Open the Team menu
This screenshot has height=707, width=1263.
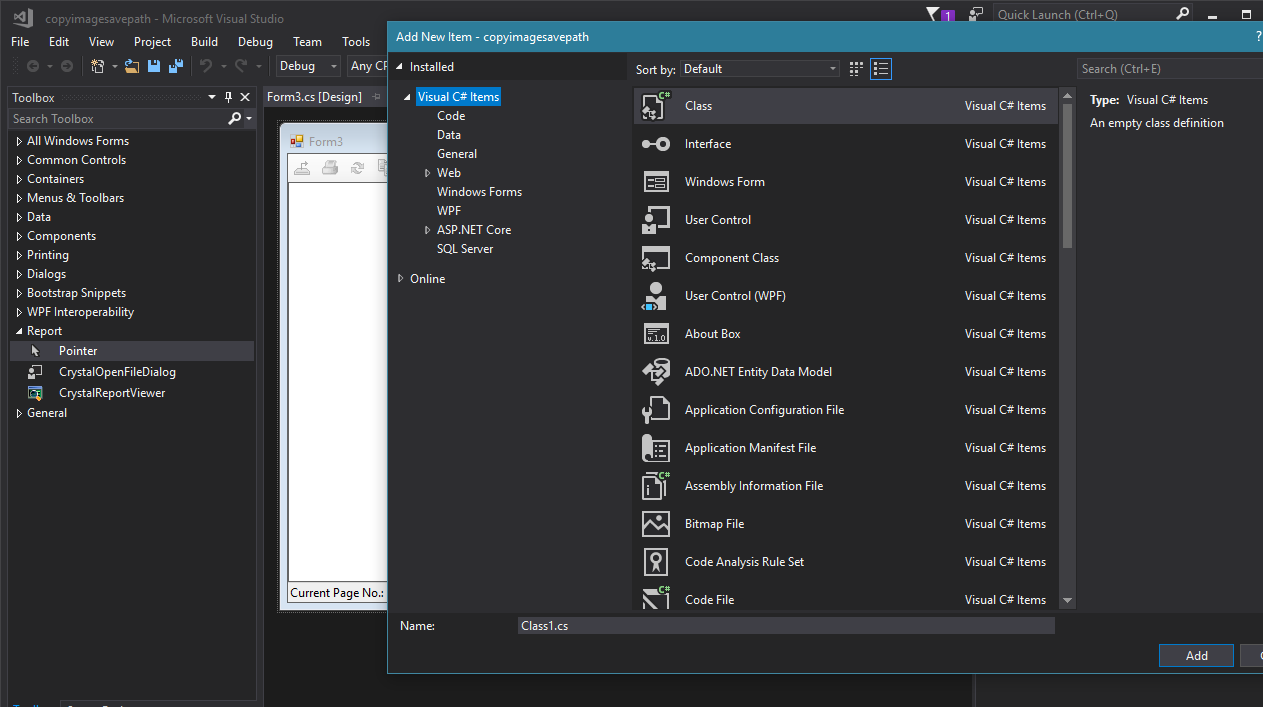pos(307,42)
